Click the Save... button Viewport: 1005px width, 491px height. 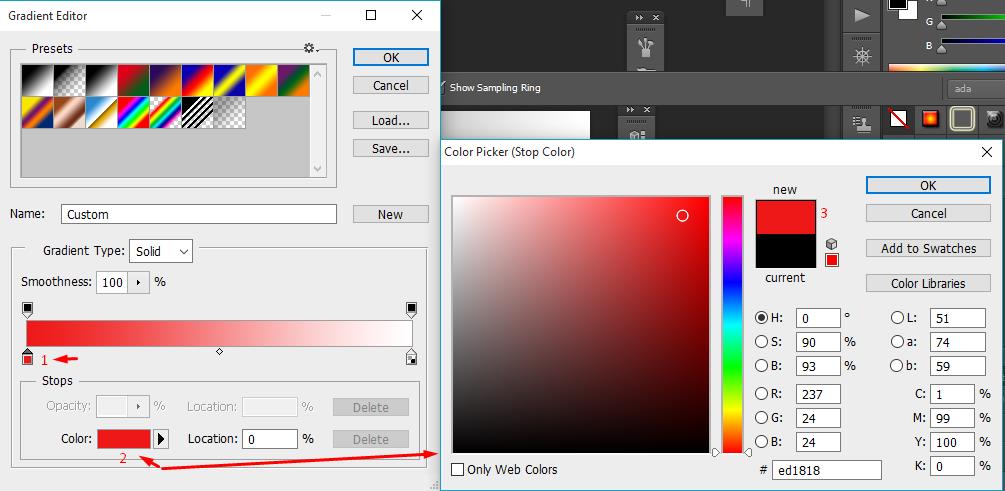pos(391,149)
